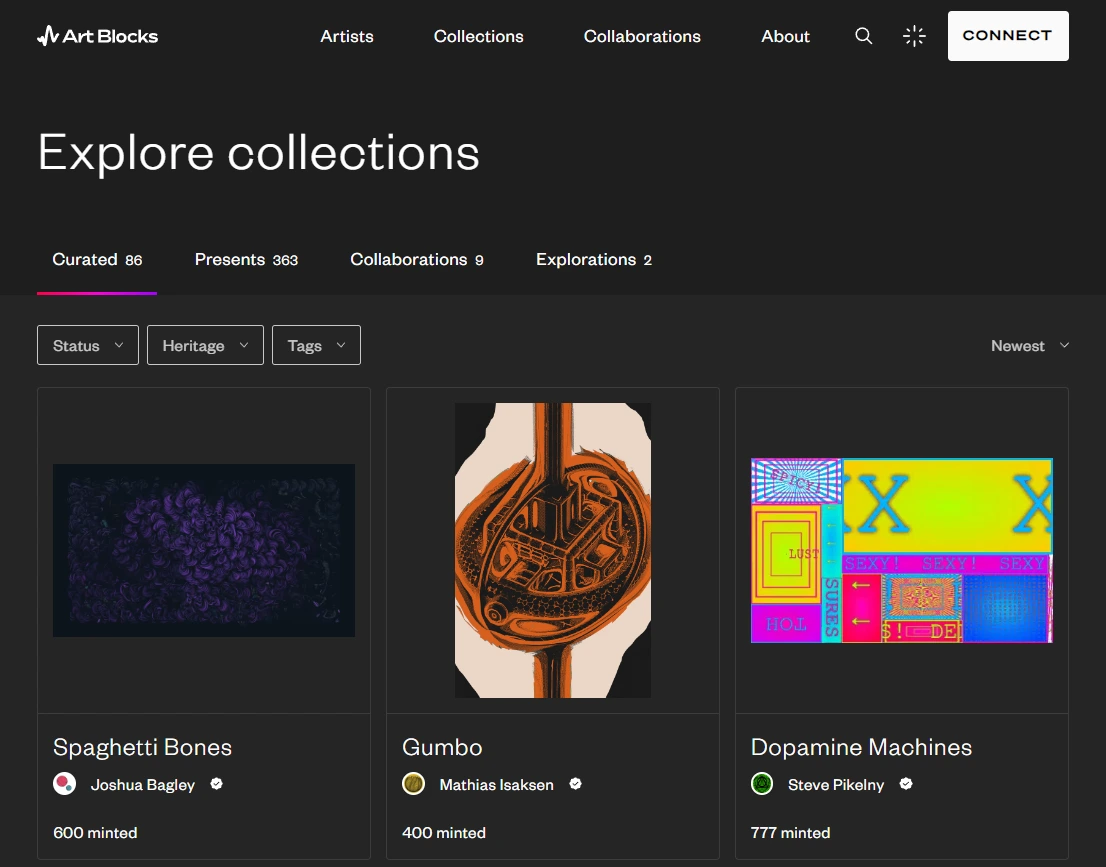
Task: Click verified badge next to Mathias Isaksen
Action: (x=576, y=784)
